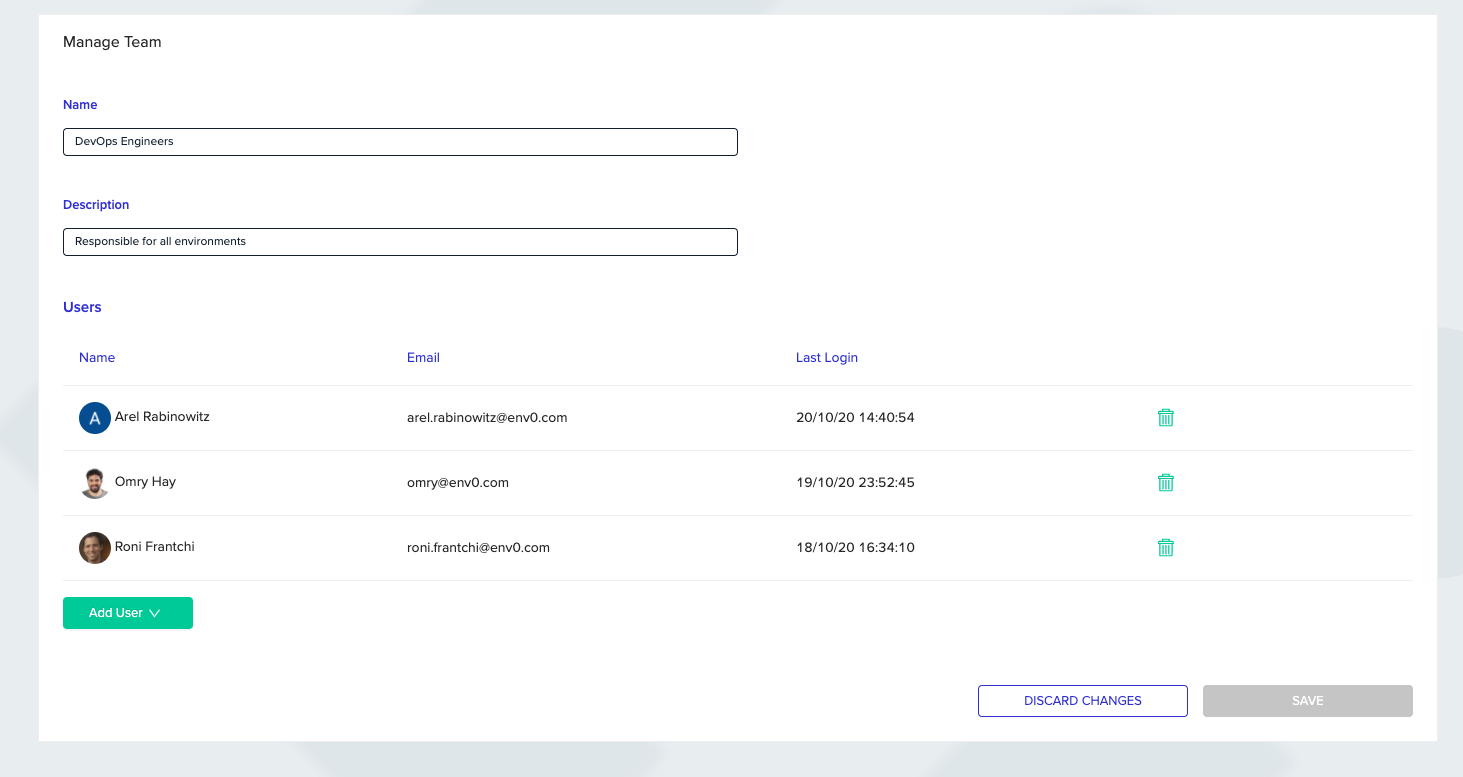Click the Last Login column header

[x=827, y=358]
